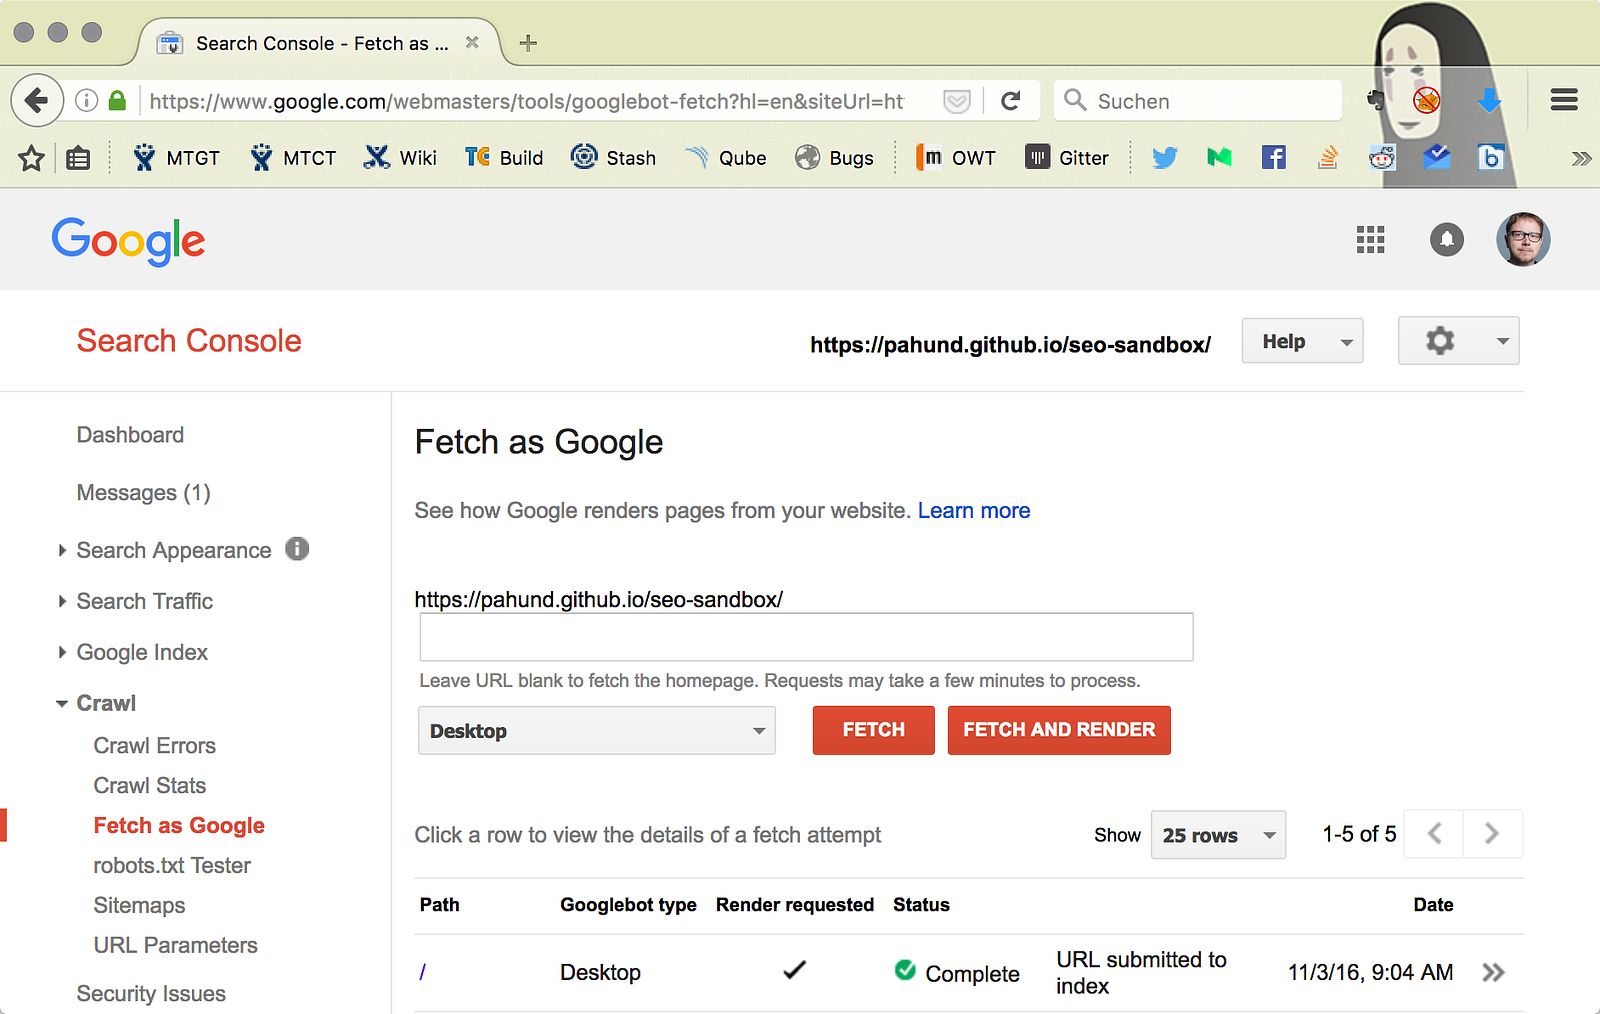
Task: Click the FETCH AND RENDER button
Action: point(1059,730)
